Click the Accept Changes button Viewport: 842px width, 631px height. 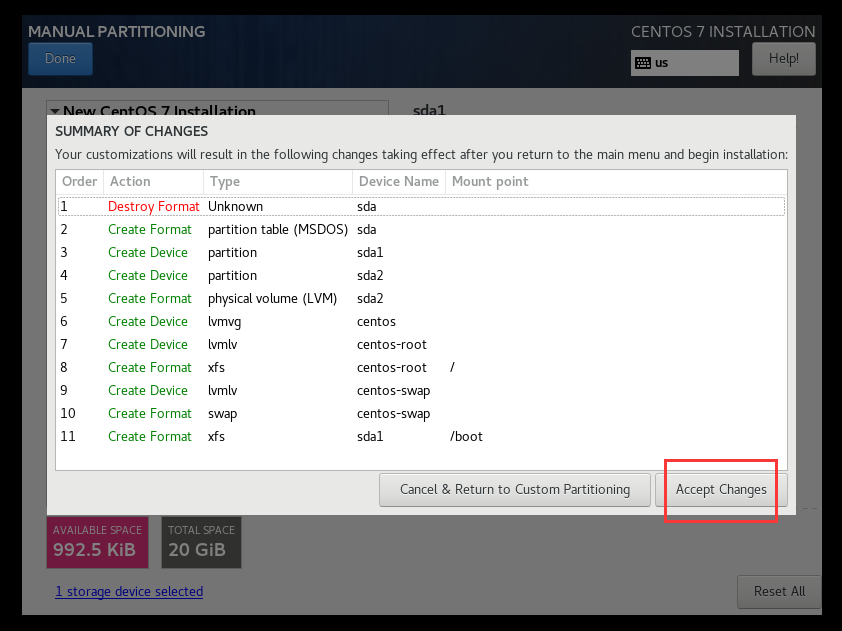coord(721,490)
